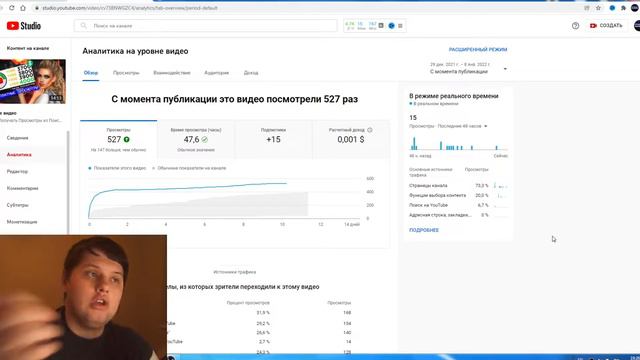The image size is (640, 360).
Task: Click the Подробнее link in realtime card
Action: tap(424, 230)
